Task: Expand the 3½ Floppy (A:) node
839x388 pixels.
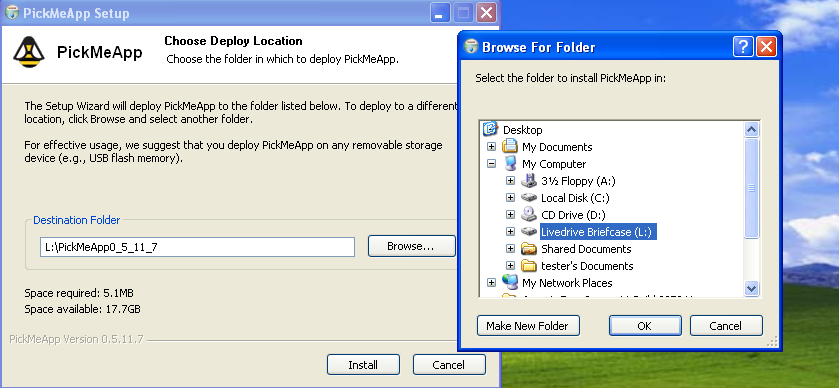Action: pyautogui.click(x=510, y=181)
